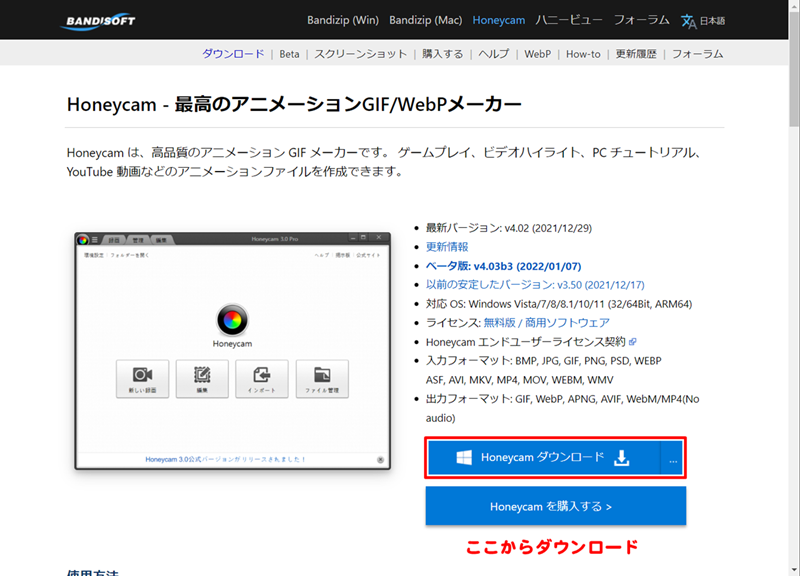The image size is (800, 576).
Task: Select the ダウンロード subnav tab
Action: tap(233, 54)
